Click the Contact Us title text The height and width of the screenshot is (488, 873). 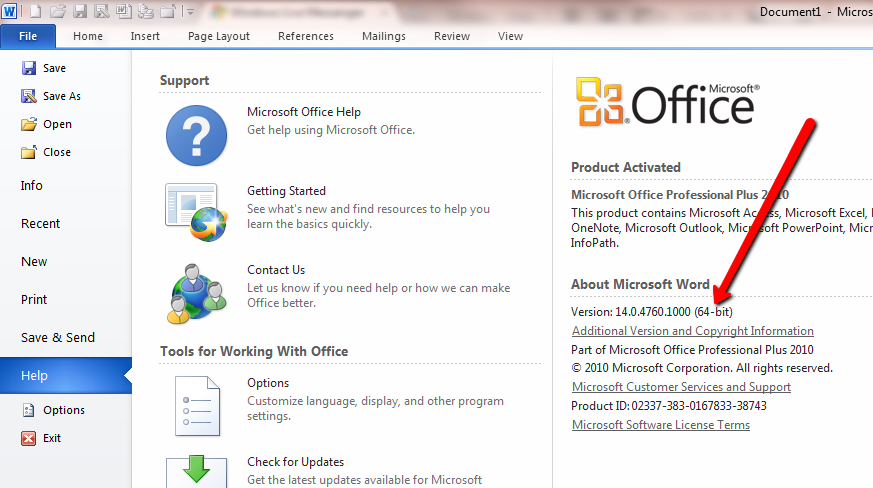(276, 270)
